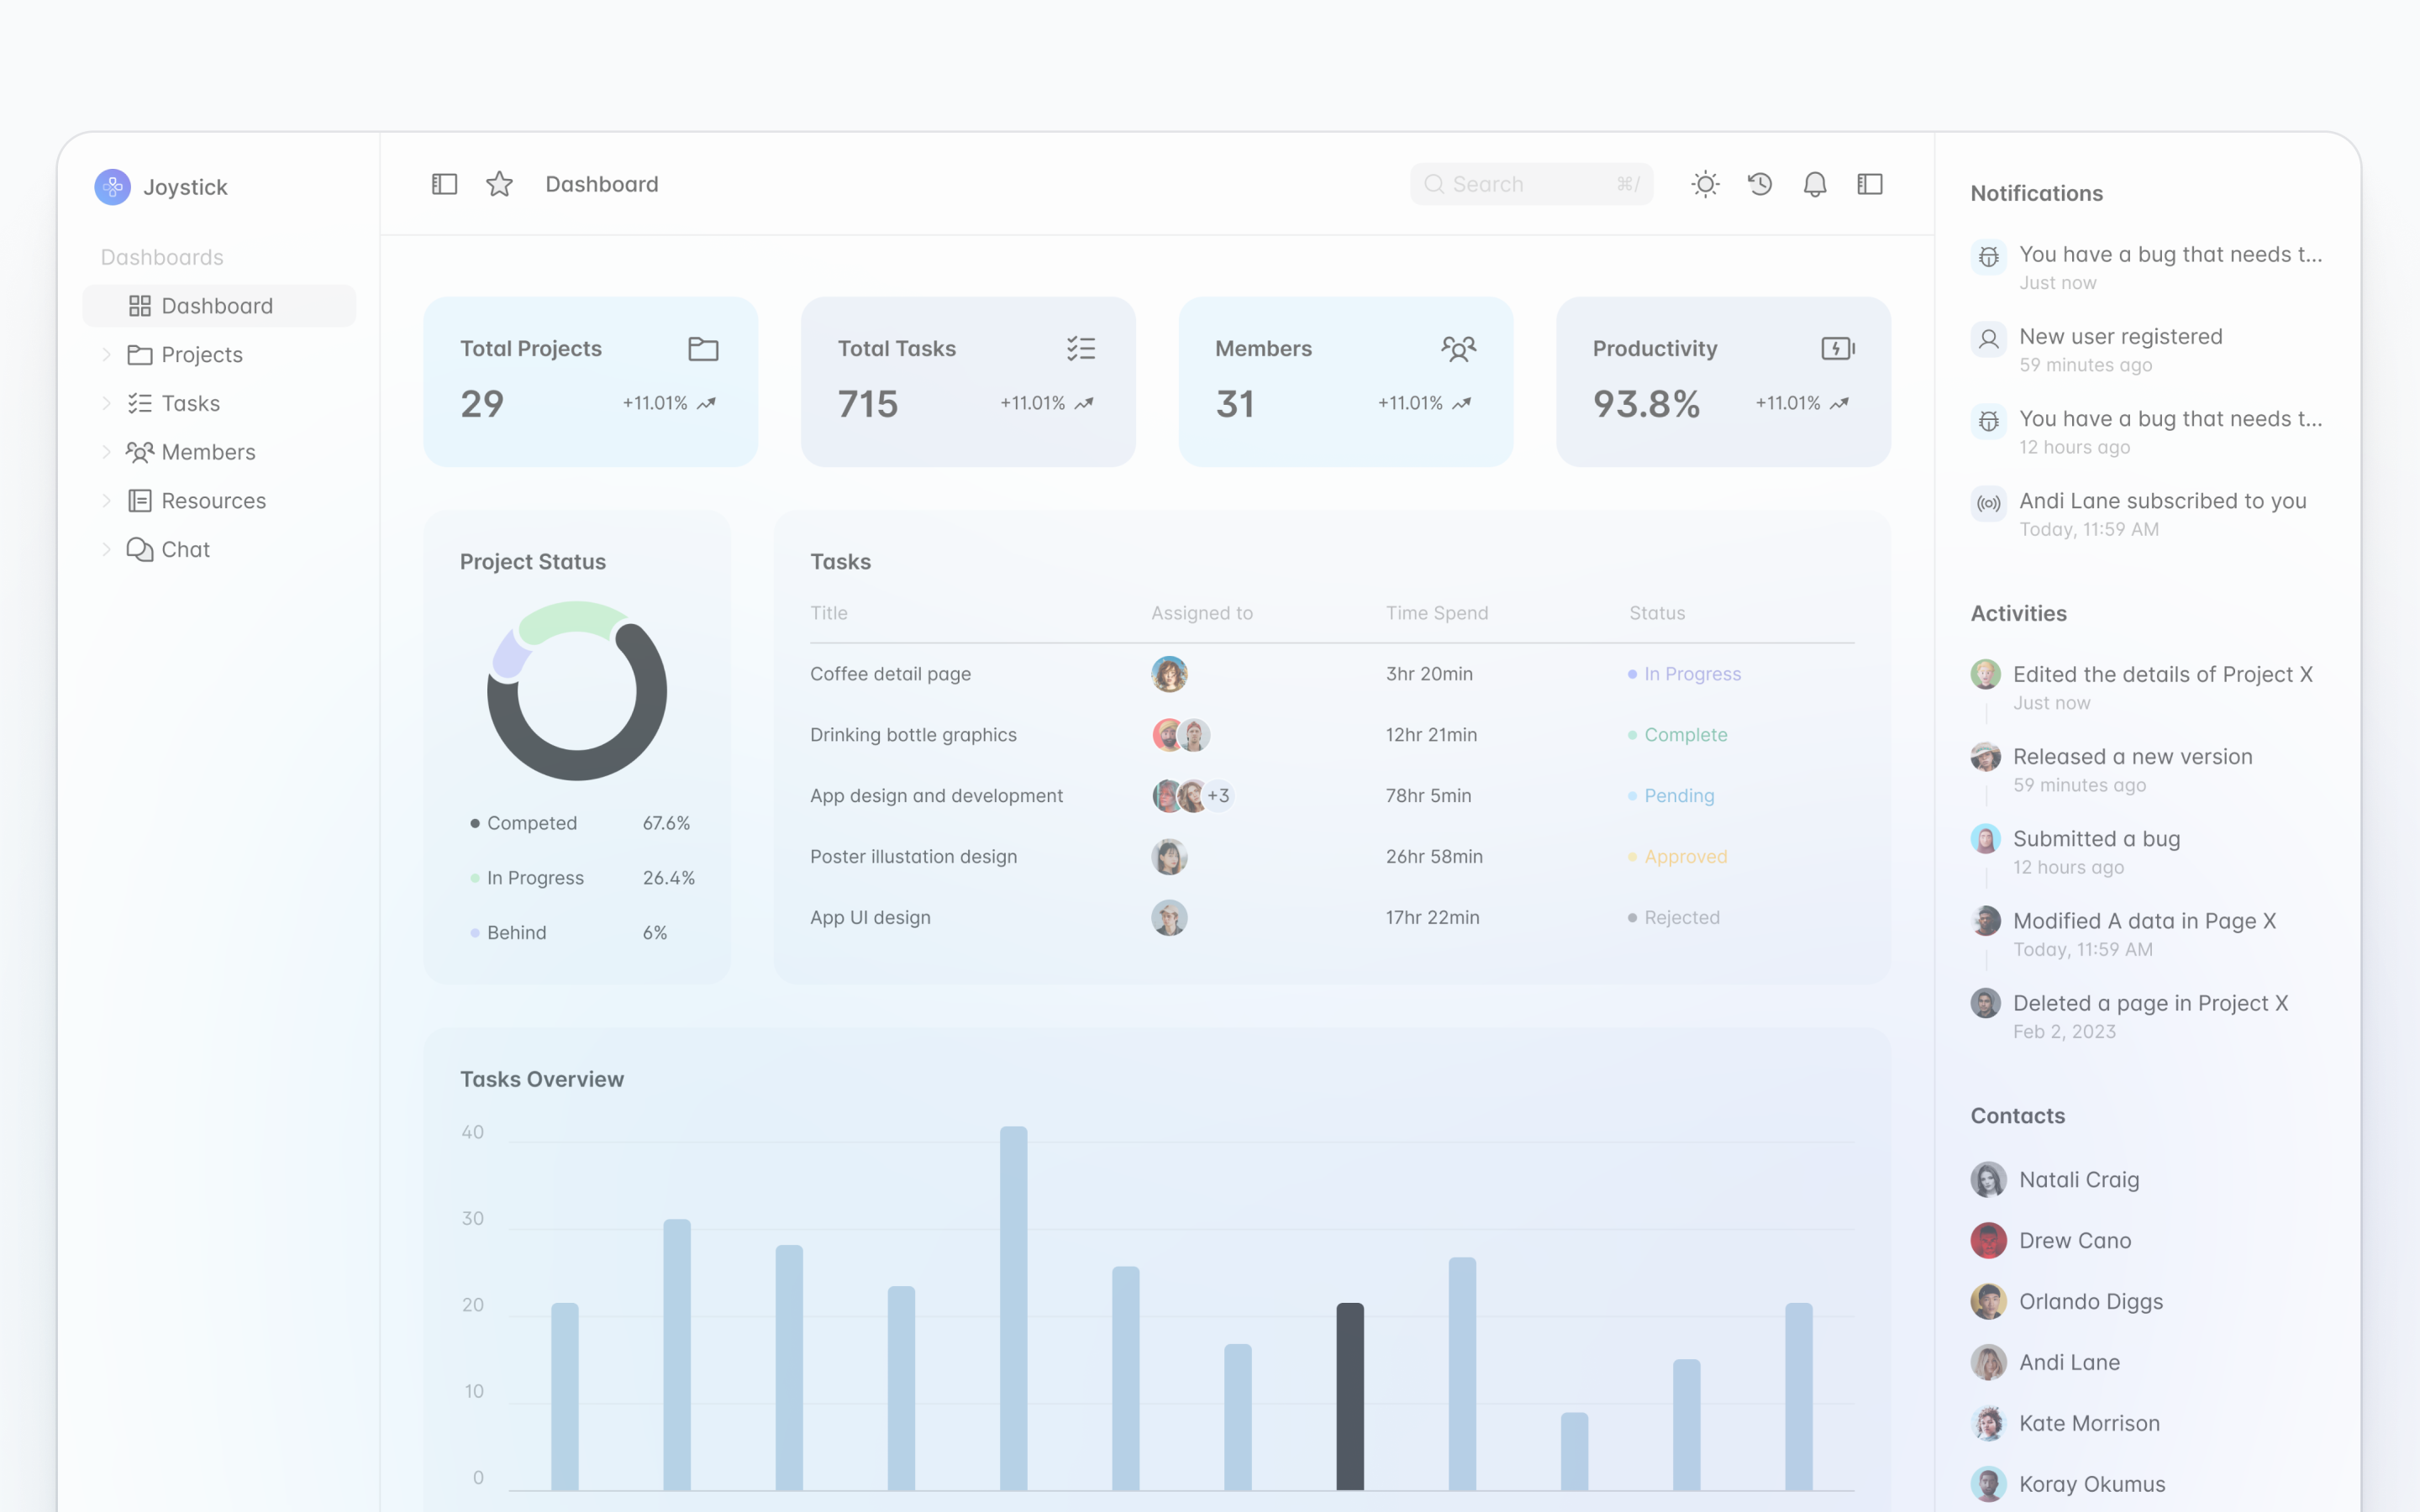Toggle the left sidebar panel icon
Viewport: 2420px width, 1512px height.
444,184
